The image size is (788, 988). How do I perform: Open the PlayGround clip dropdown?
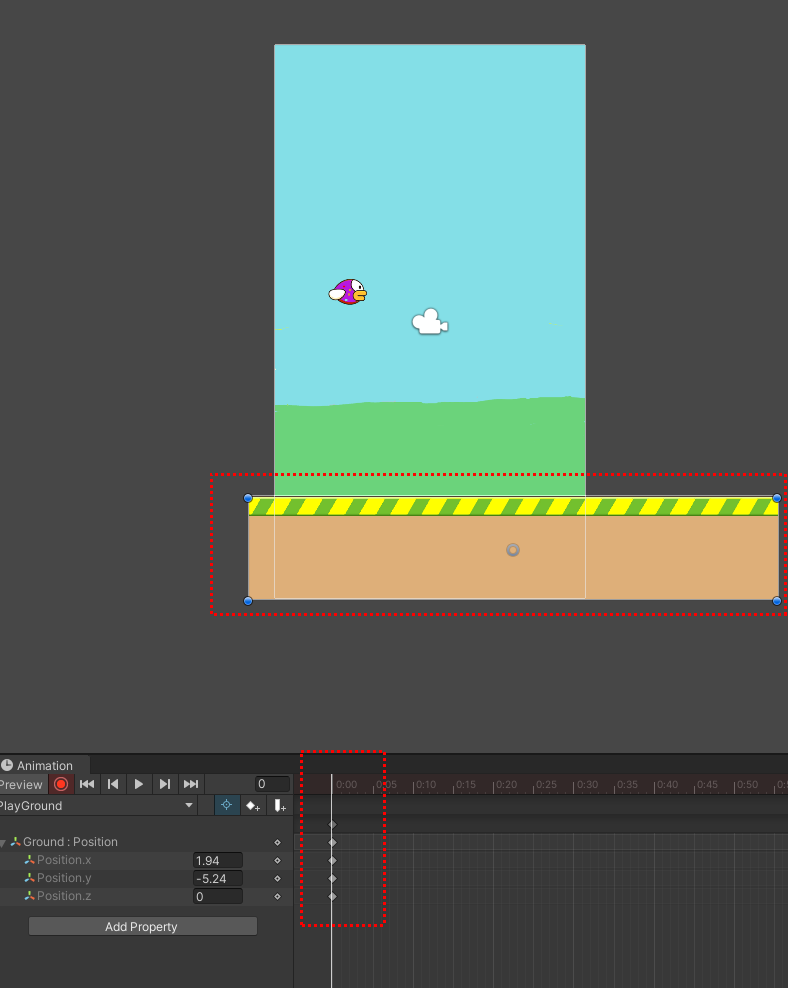[98, 805]
